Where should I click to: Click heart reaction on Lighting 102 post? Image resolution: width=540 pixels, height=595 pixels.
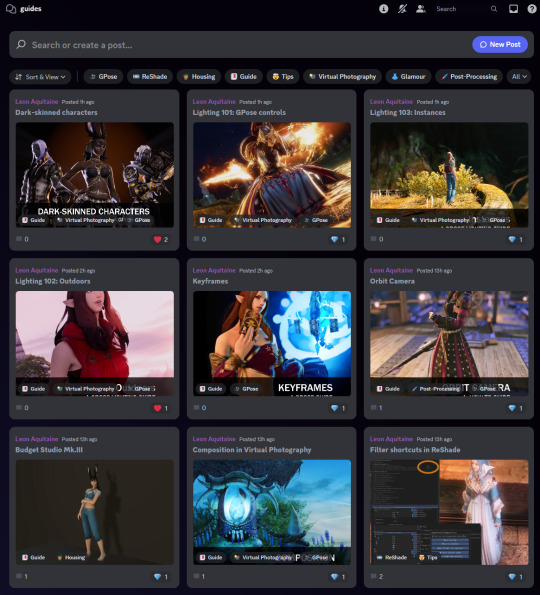pyautogui.click(x=161, y=408)
